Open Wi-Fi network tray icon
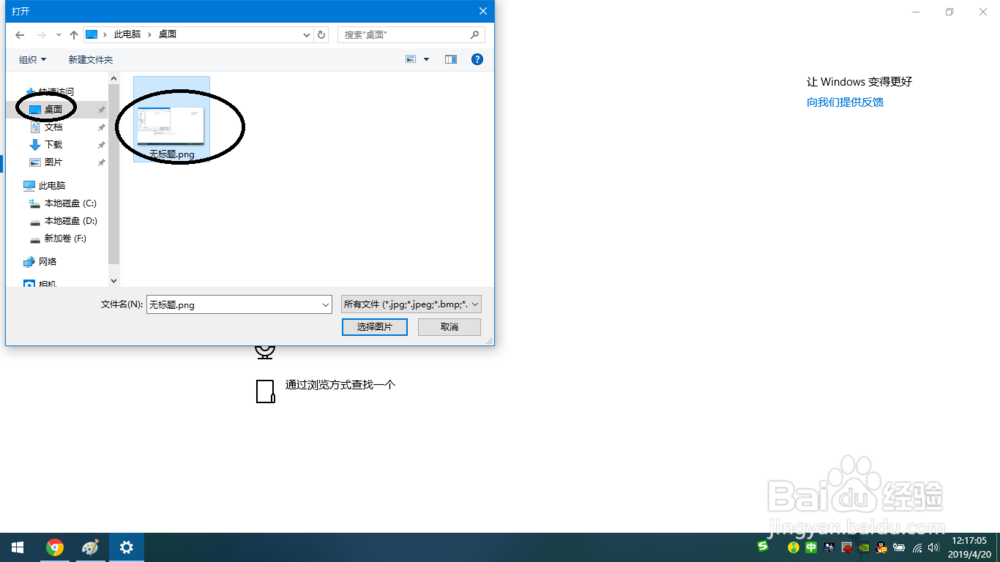 coord(917,547)
